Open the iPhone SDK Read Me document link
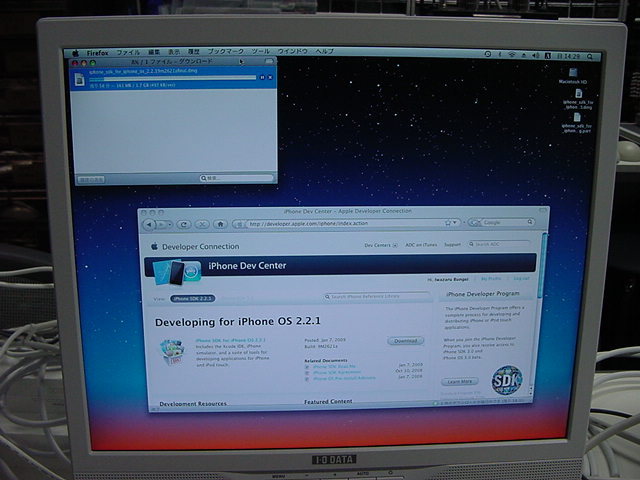This screenshot has height=480, width=640. pos(334,367)
